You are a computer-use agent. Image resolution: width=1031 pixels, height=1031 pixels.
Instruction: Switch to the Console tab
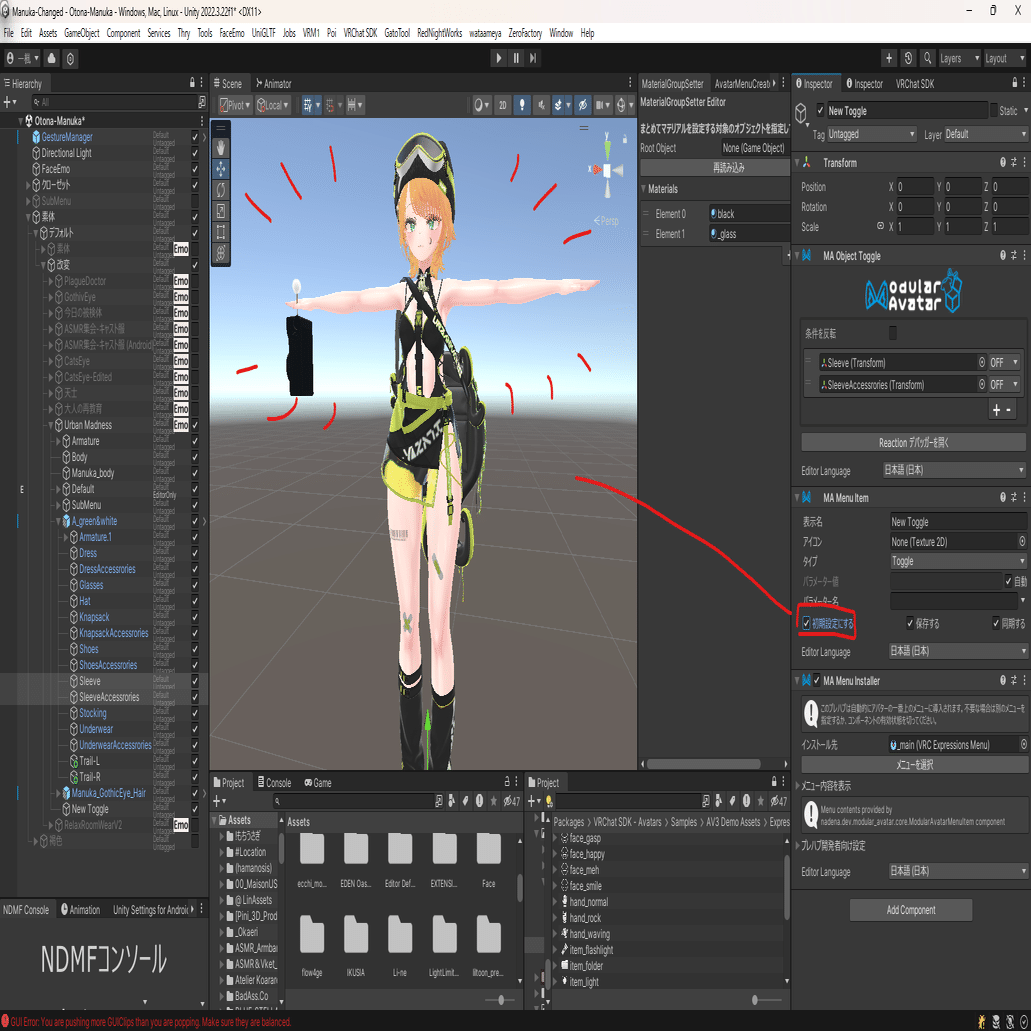click(274, 782)
